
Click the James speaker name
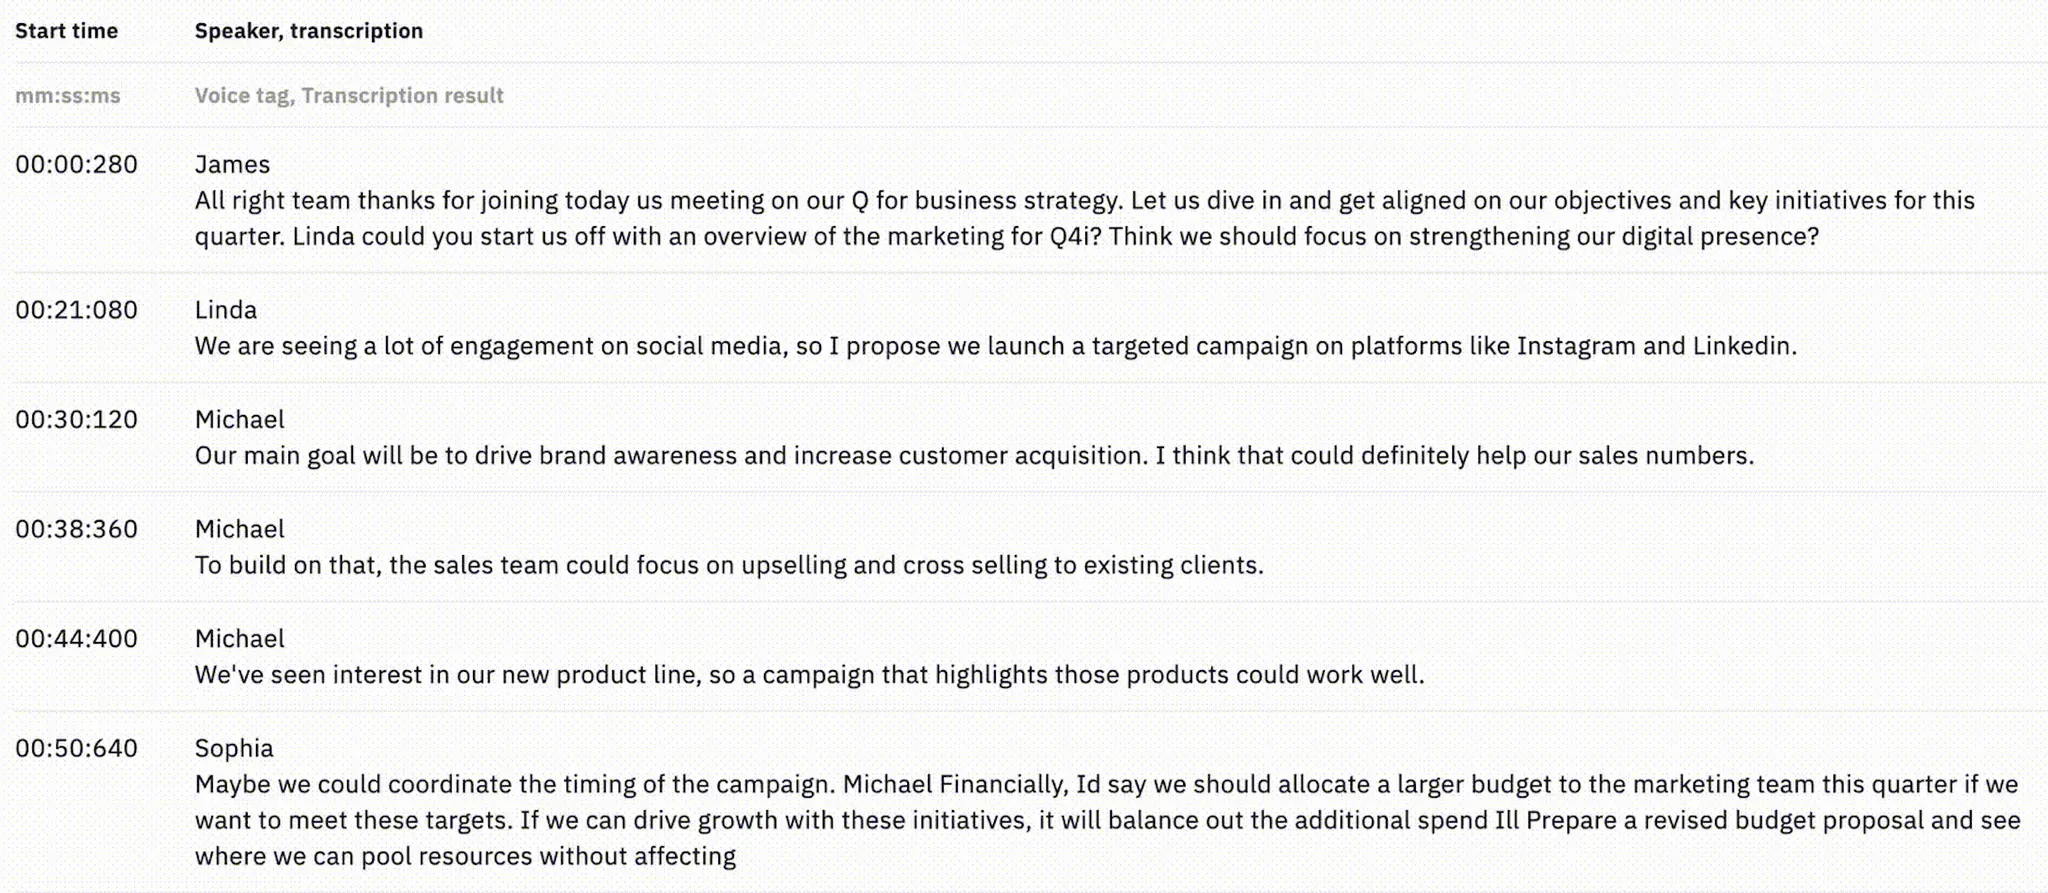click(232, 164)
